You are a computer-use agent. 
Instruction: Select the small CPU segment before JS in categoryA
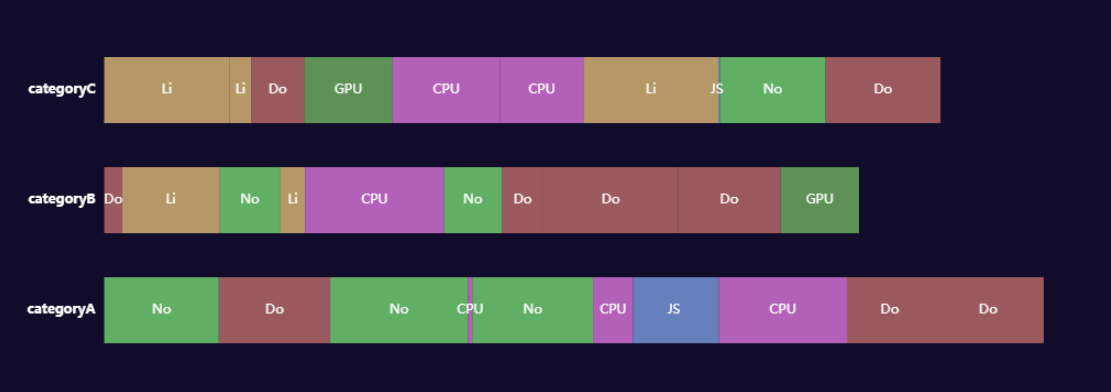pos(614,310)
